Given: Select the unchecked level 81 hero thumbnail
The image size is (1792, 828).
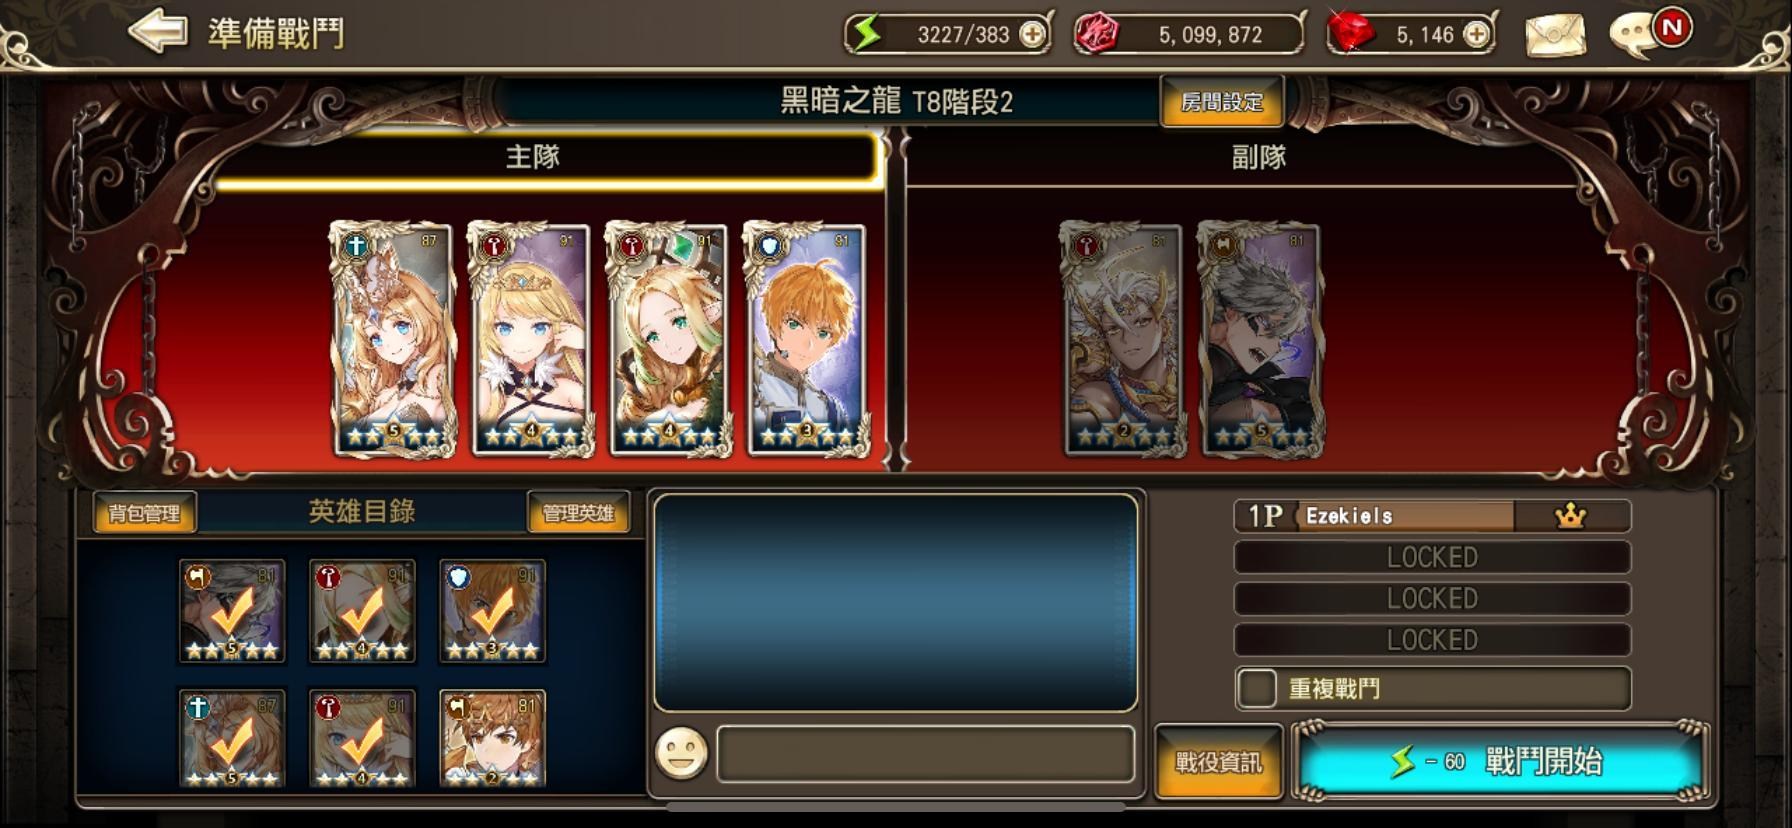Looking at the screenshot, I should click(493, 738).
